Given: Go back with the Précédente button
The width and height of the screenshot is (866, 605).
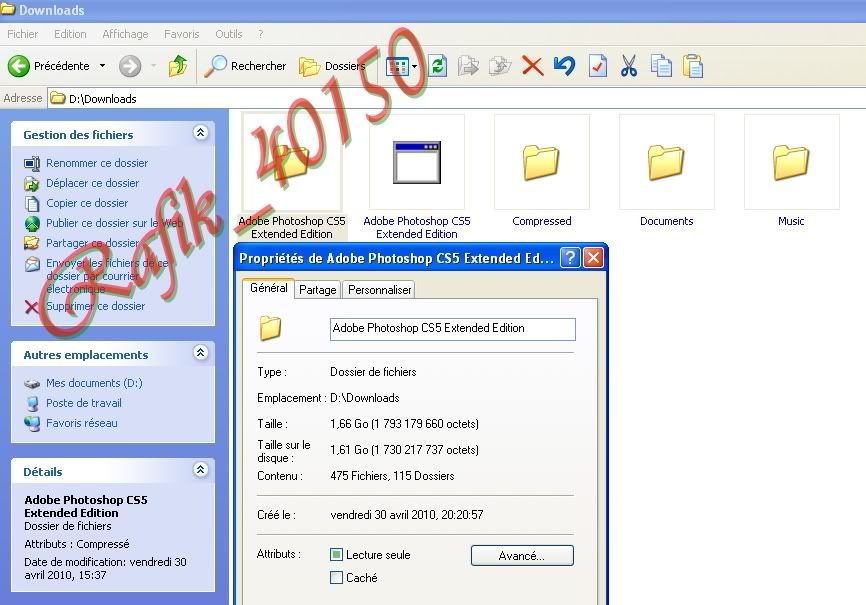Looking at the screenshot, I should click(49, 66).
